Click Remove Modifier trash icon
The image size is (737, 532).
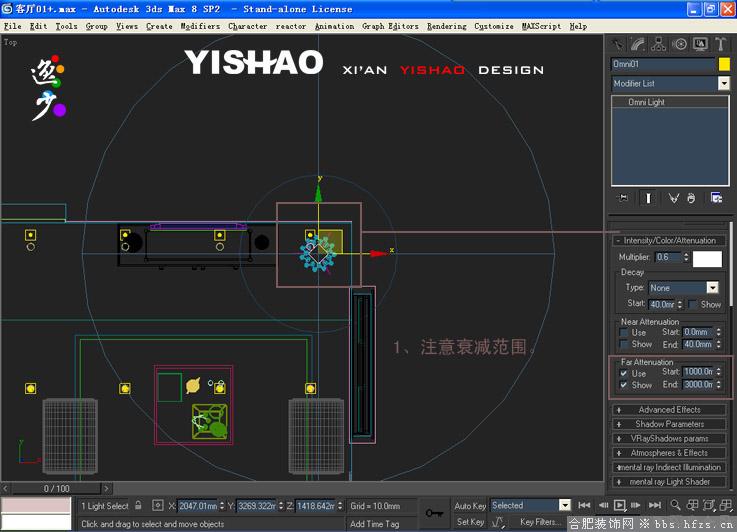pyautogui.click(x=691, y=198)
